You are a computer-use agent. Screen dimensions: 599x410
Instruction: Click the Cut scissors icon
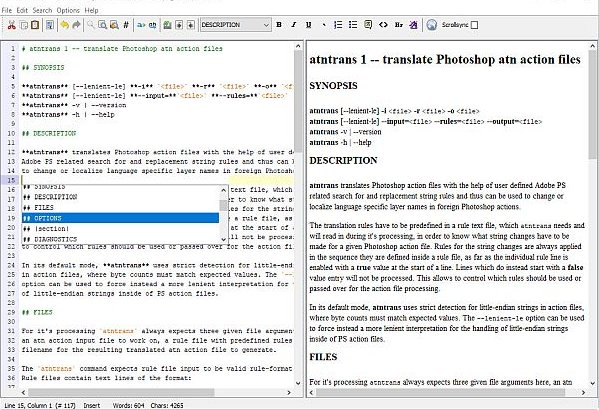pos(12,25)
